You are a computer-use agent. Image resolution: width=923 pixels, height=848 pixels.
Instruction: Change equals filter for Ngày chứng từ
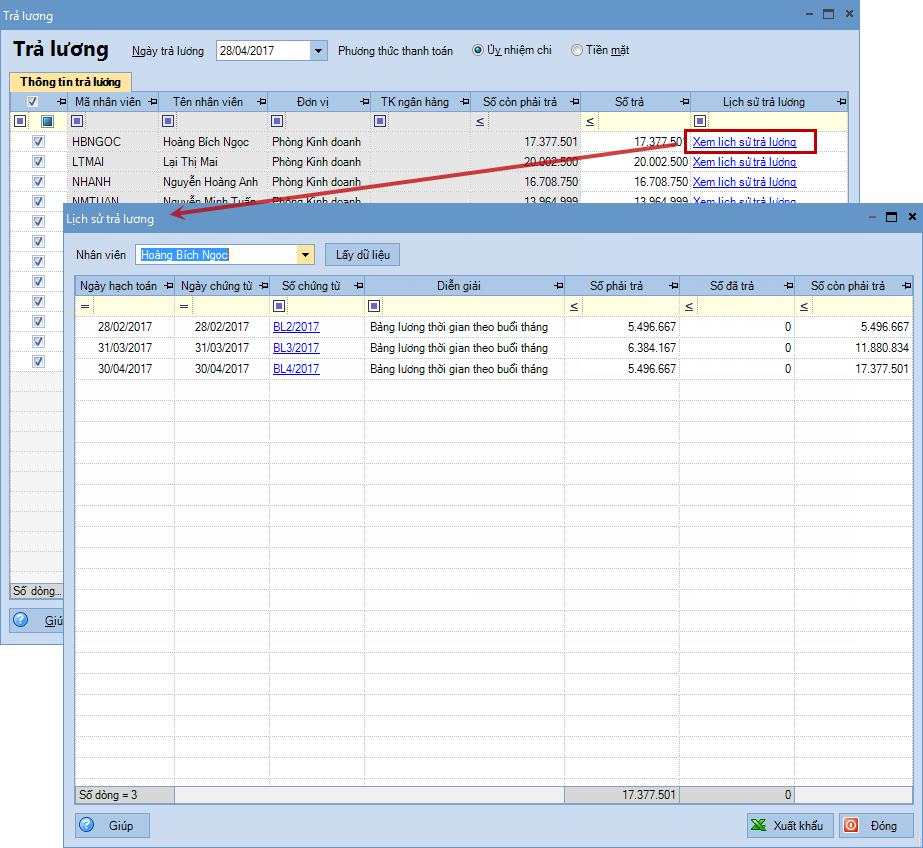(x=184, y=307)
